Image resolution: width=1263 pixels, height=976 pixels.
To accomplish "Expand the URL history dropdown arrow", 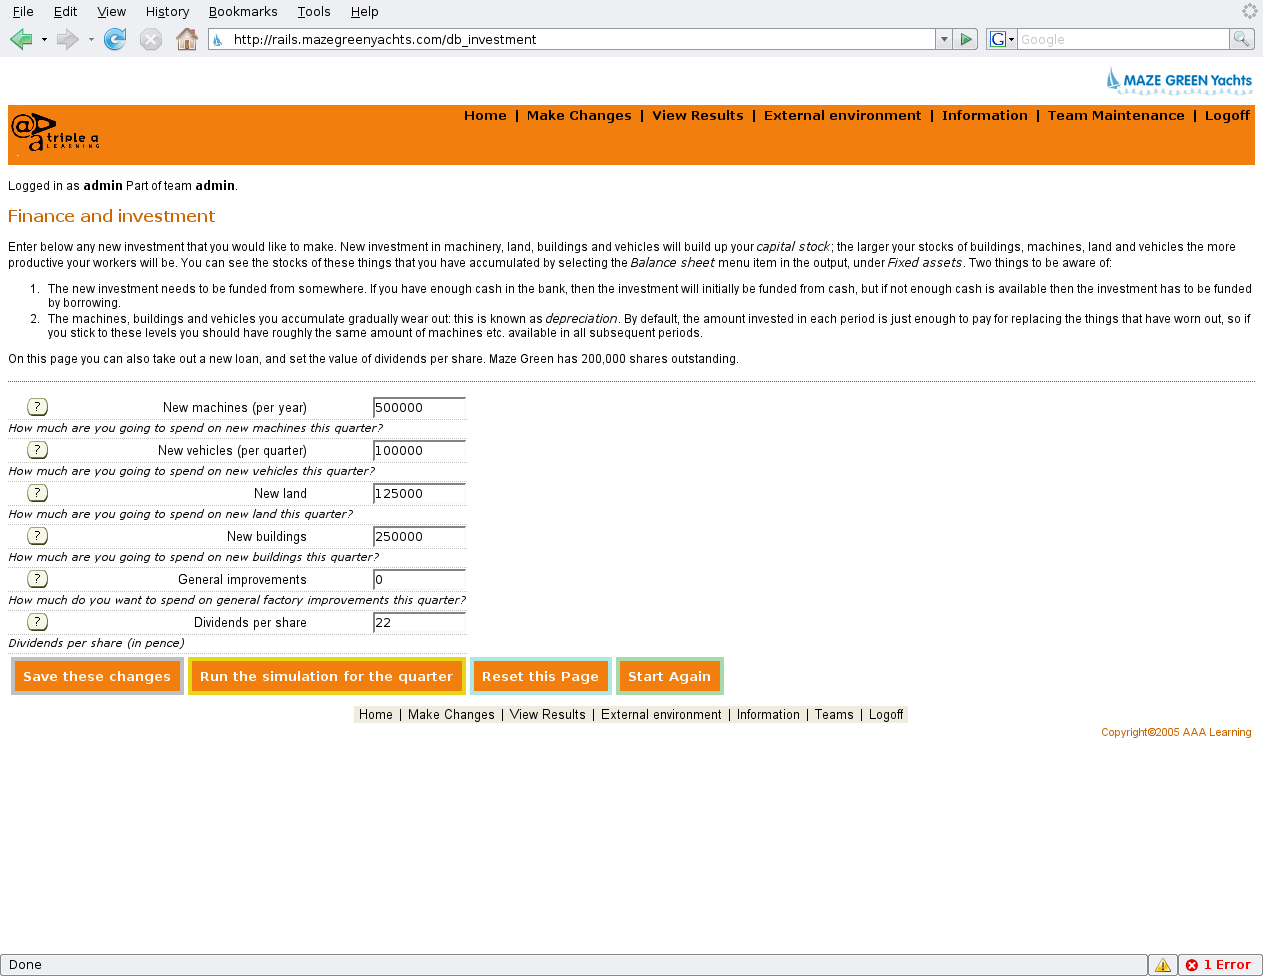I will (944, 39).
